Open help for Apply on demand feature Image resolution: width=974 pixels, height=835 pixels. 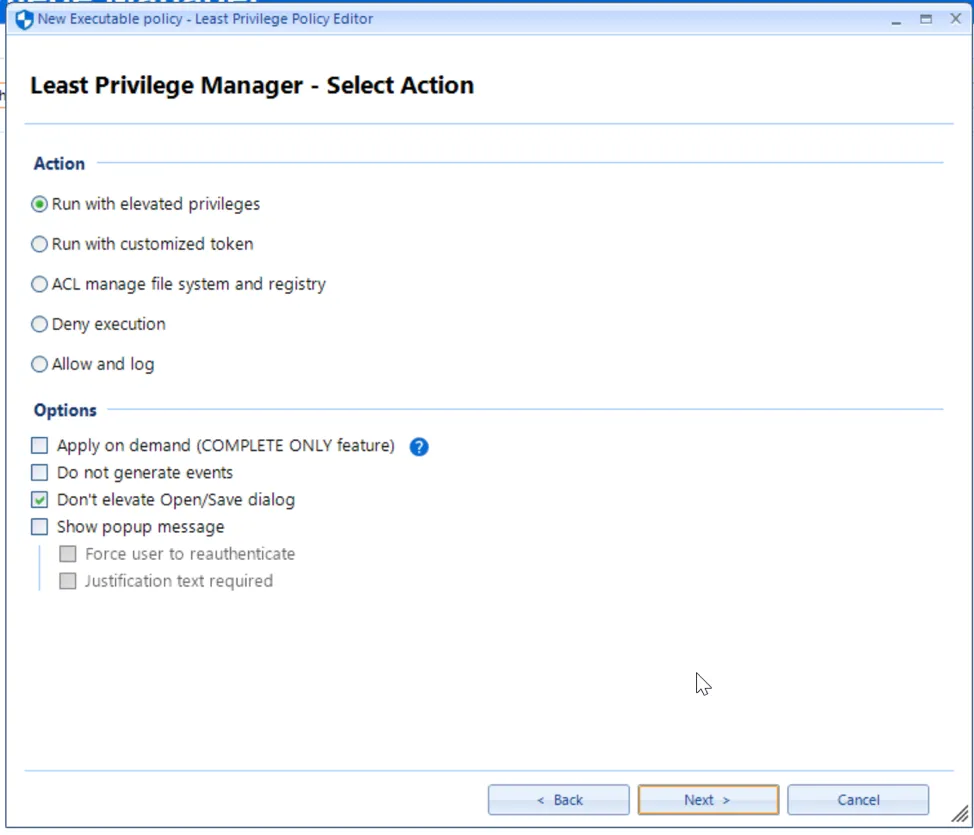(419, 447)
